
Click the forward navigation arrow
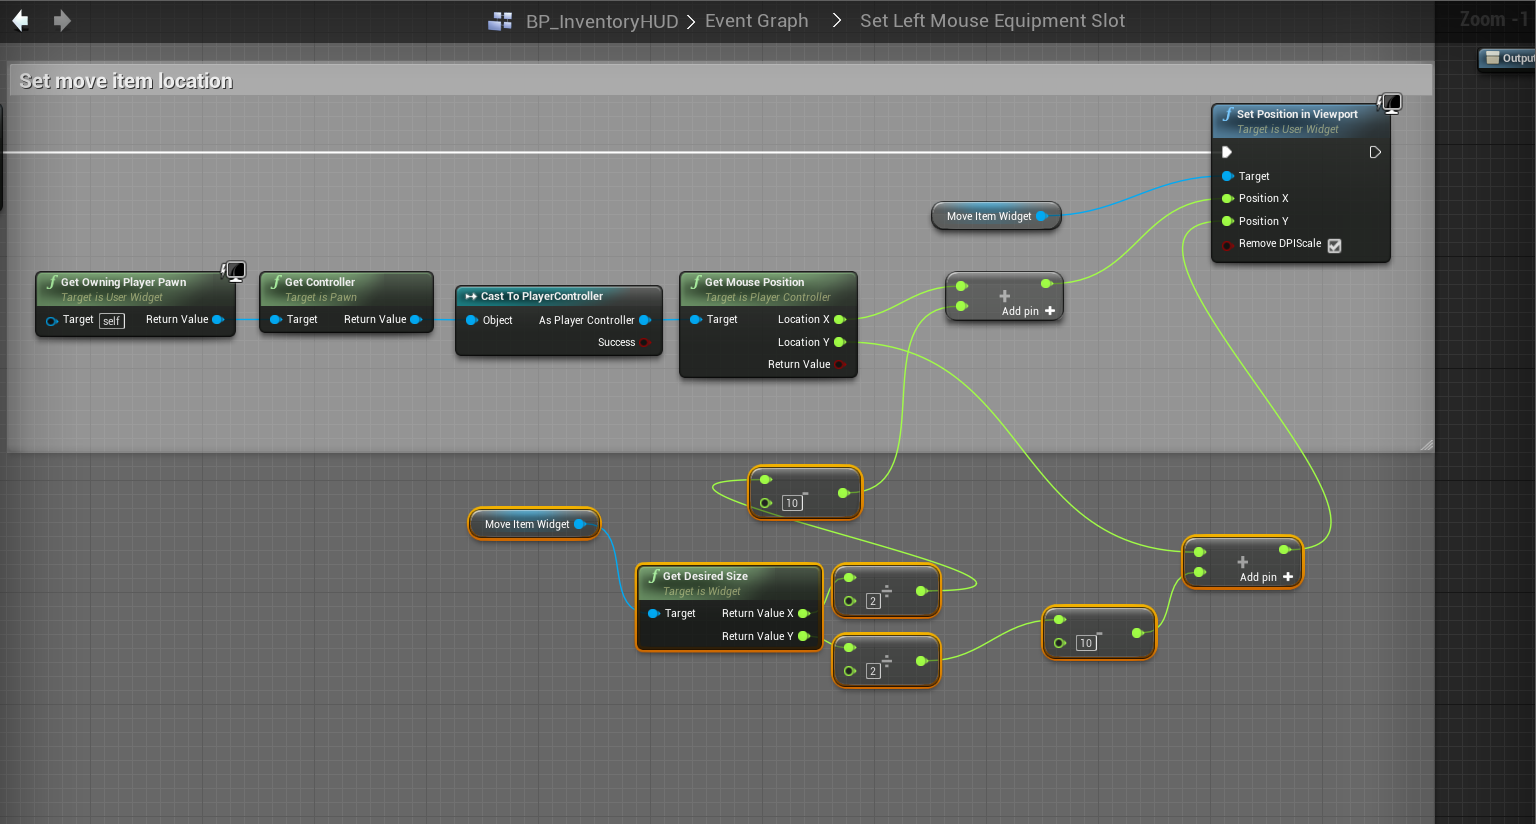click(62, 21)
